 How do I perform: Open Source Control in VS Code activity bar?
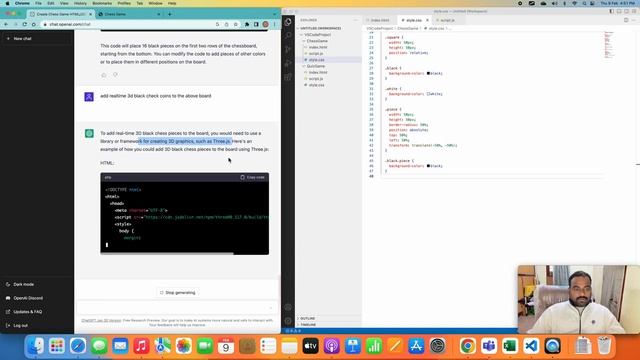pos(288,49)
